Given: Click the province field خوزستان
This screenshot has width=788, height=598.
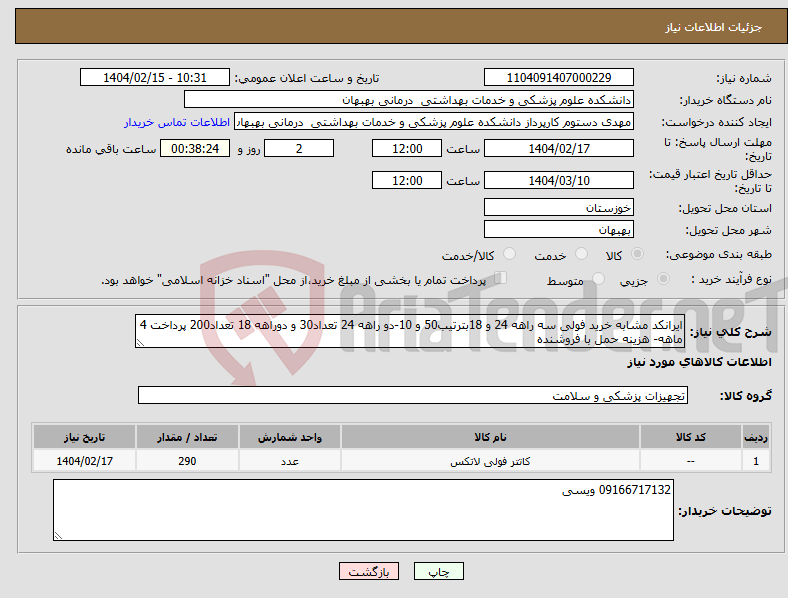Looking at the screenshot, I should coord(558,208).
